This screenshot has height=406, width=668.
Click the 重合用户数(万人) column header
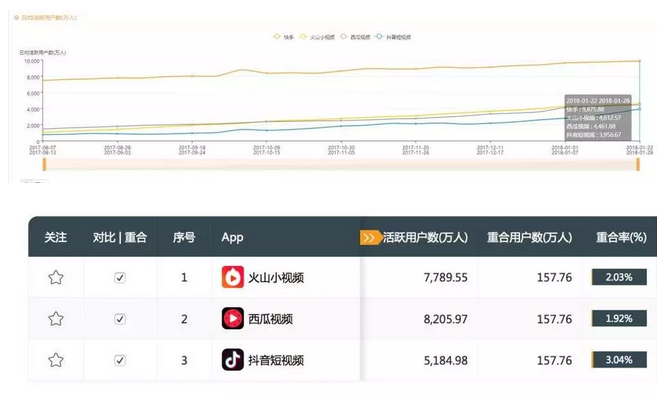[x=529, y=238]
